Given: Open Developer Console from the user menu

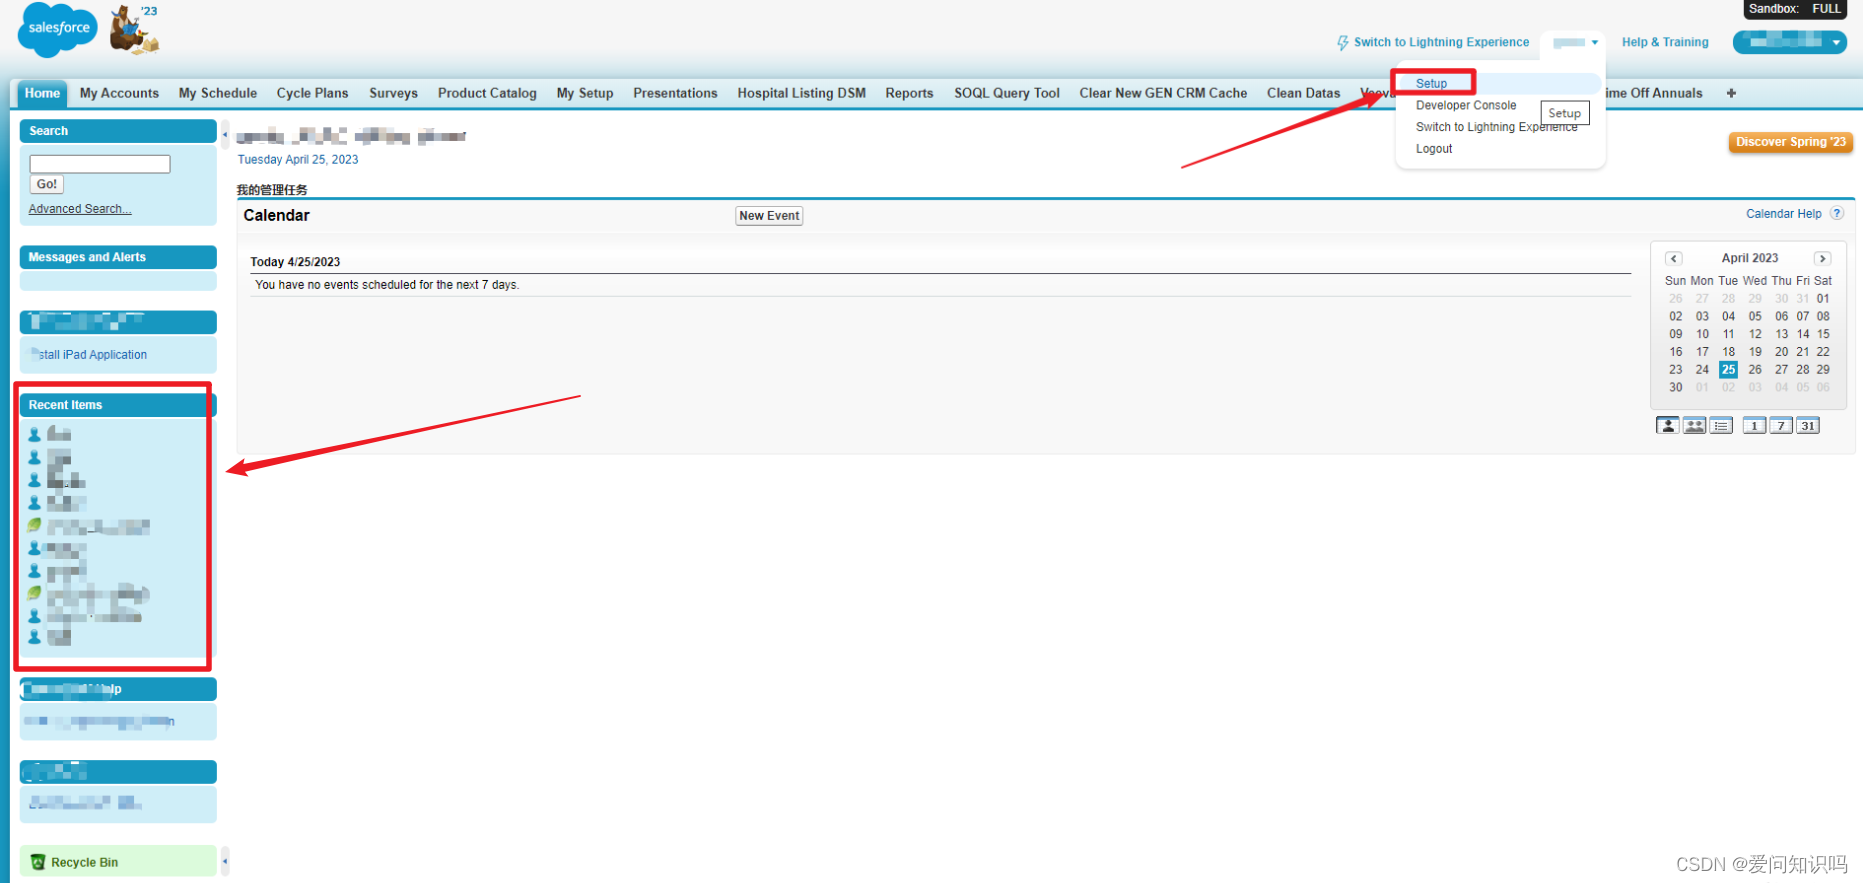Looking at the screenshot, I should 1465,105.
